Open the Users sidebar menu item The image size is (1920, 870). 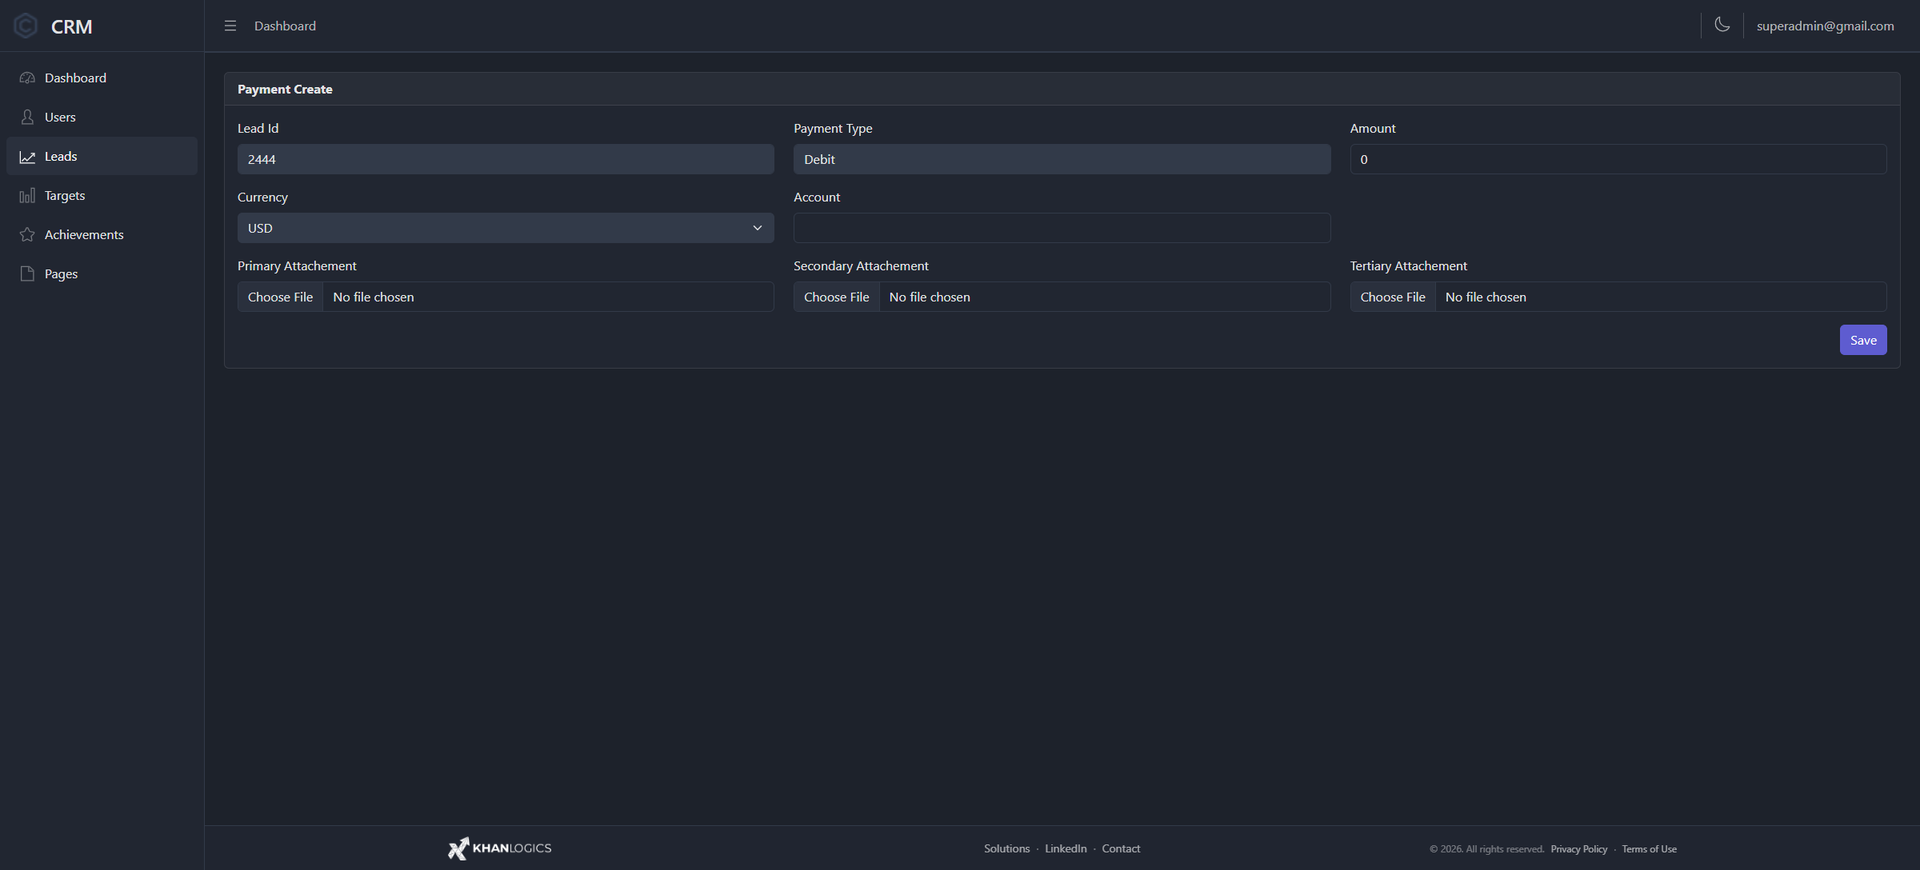(102, 117)
